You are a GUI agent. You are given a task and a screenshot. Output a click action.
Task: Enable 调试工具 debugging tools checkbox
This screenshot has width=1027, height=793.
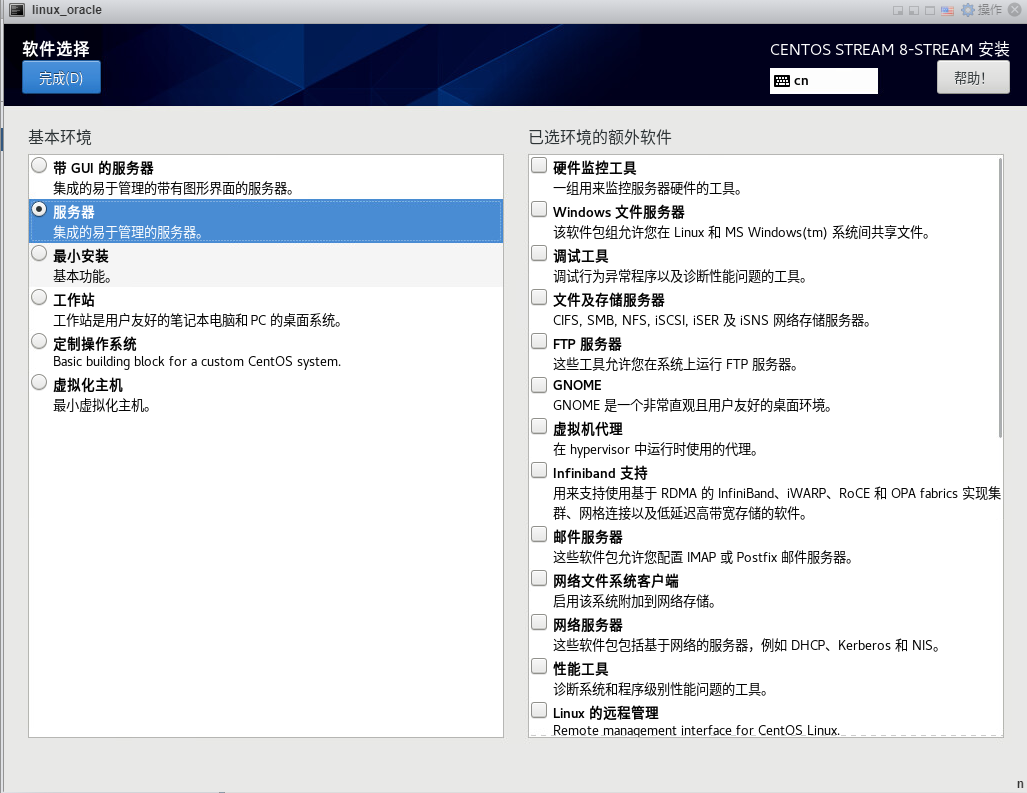click(x=540, y=254)
